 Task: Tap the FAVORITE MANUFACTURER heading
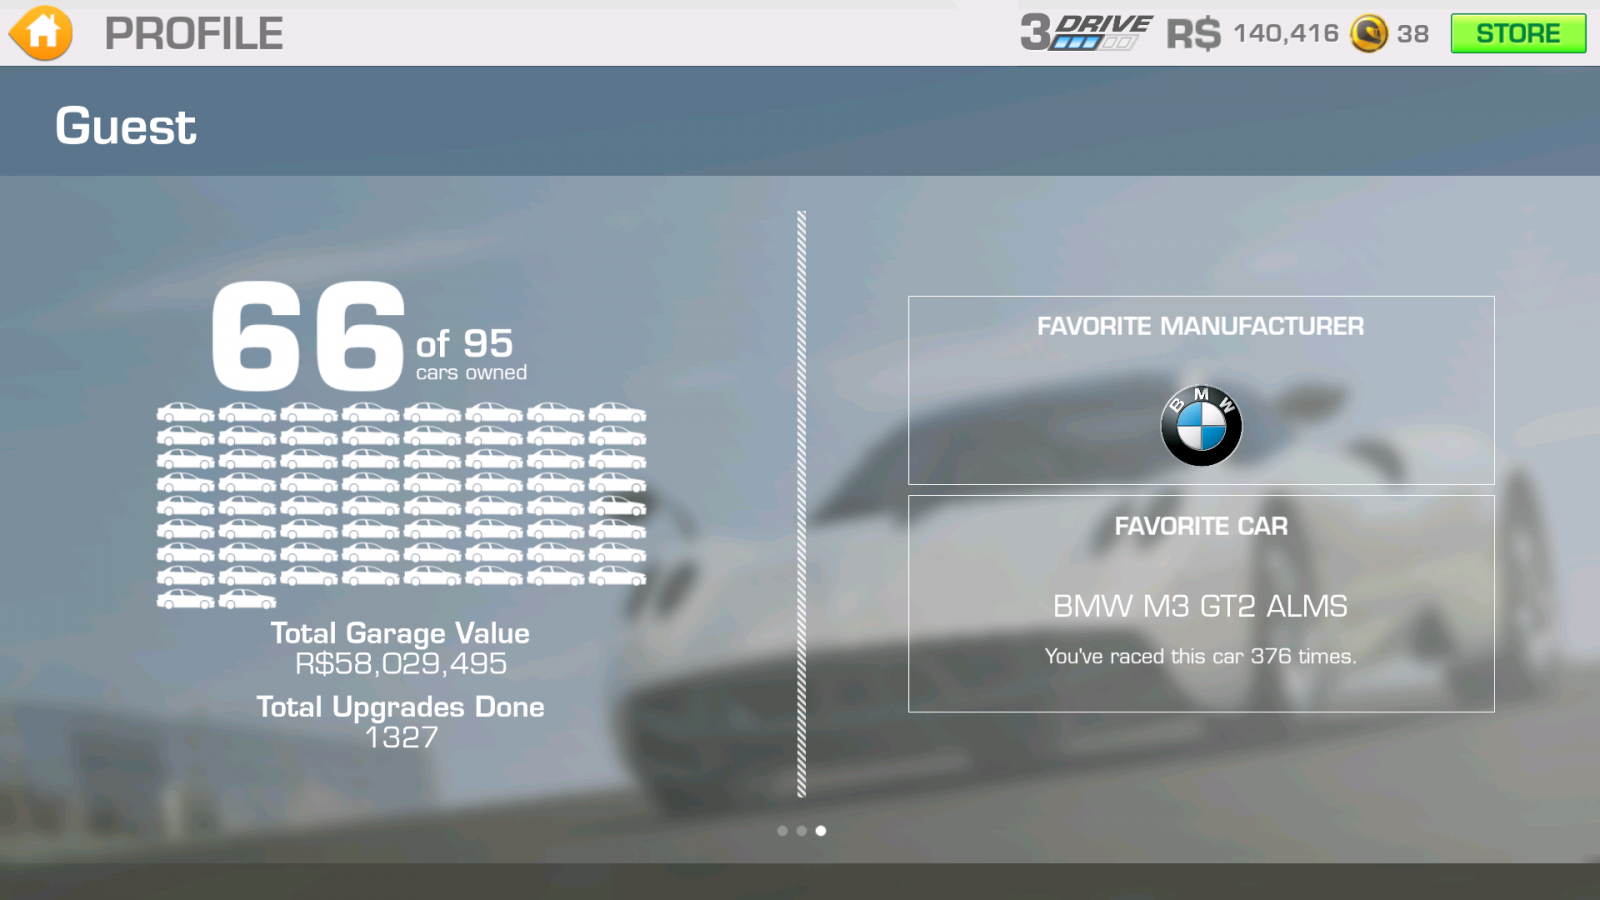pos(1200,326)
